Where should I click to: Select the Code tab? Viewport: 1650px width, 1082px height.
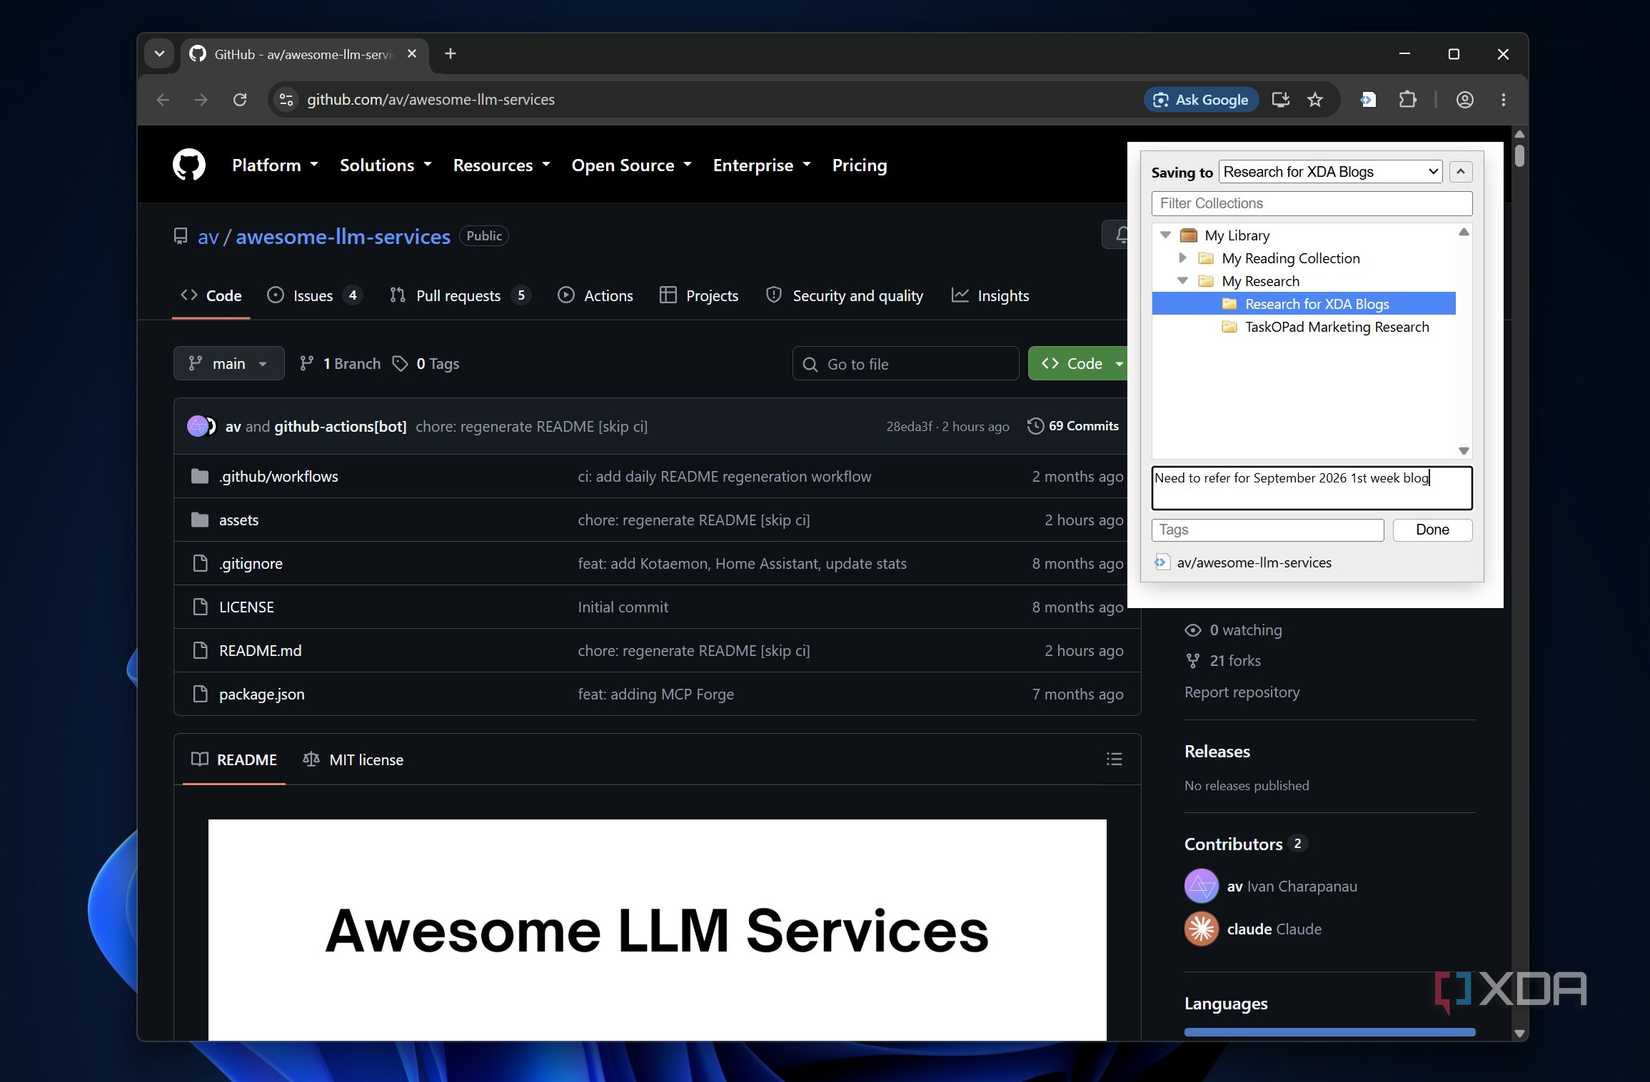211,296
